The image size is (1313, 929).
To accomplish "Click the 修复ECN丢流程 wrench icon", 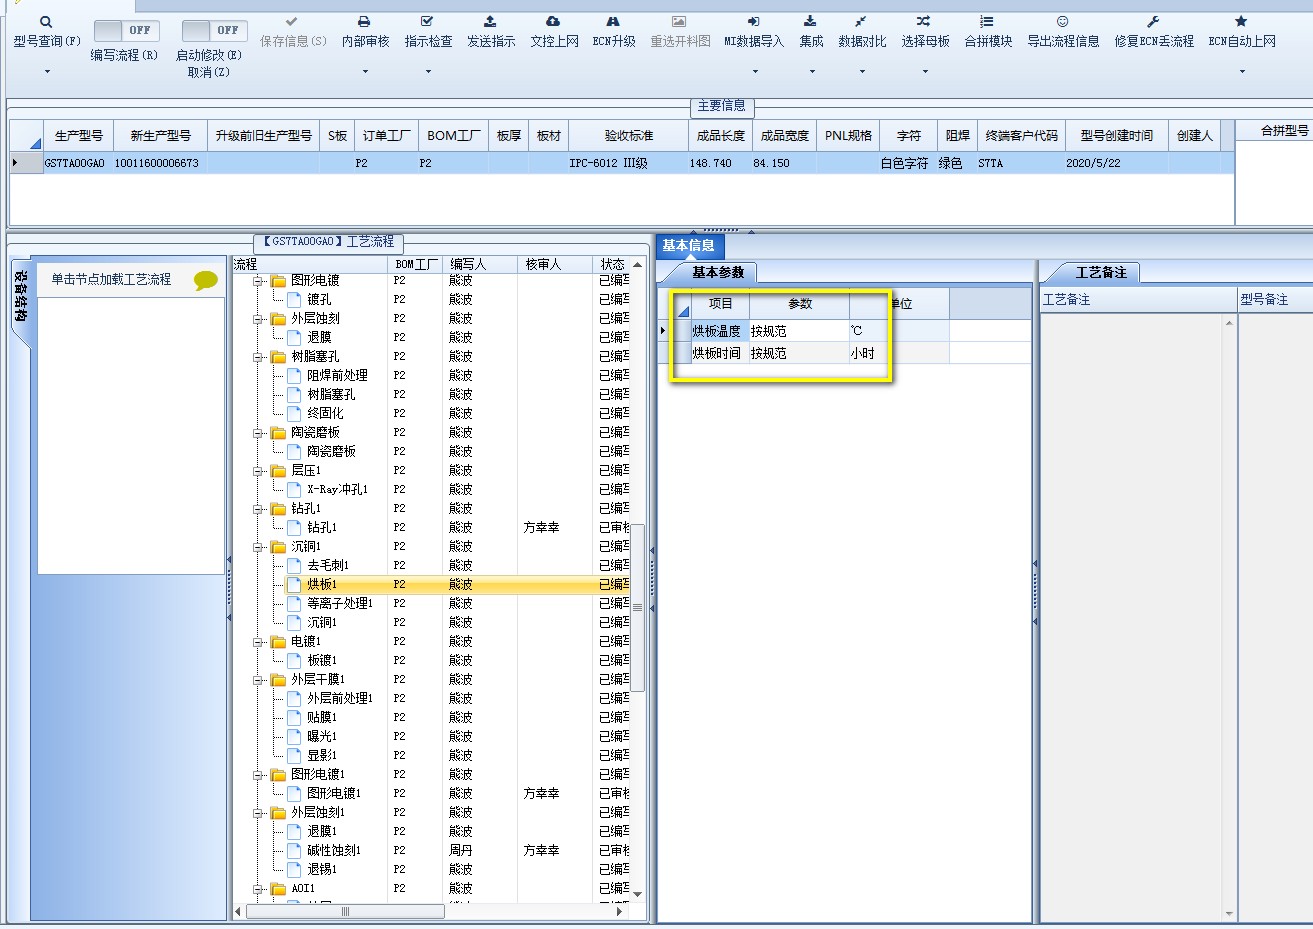I will click(x=1153, y=21).
